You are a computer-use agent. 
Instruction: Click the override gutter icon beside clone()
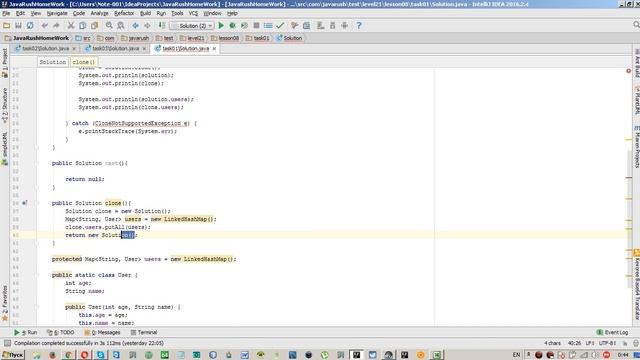pyautogui.click(x=24, y=203)
